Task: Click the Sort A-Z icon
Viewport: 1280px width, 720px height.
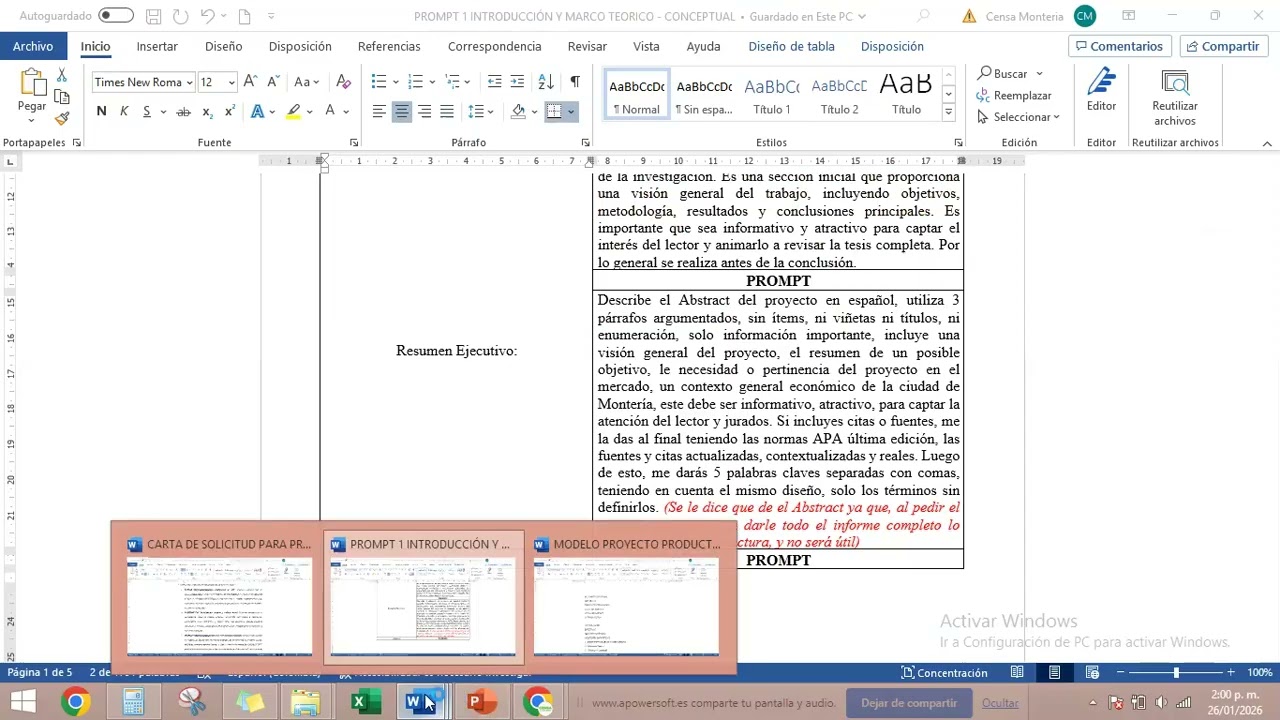Action: [x=546, y=82]
